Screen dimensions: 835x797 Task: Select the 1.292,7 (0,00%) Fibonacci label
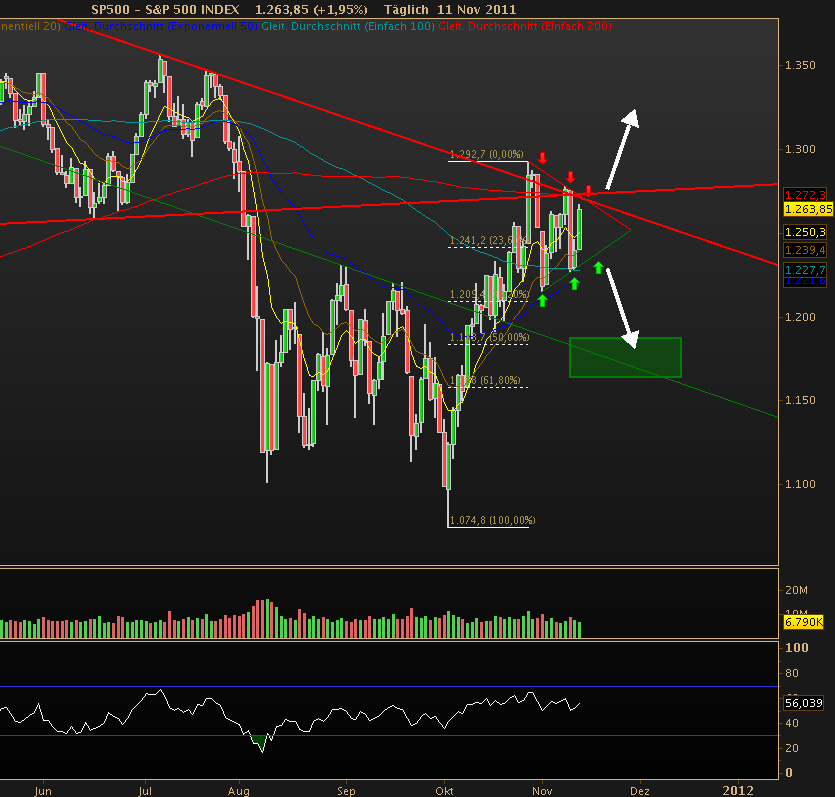tap(487, 154)
